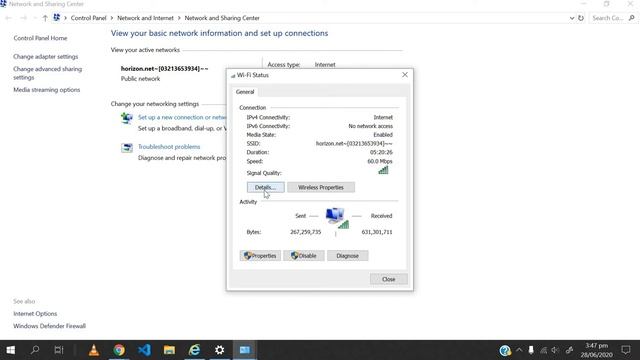Open the address bar history dropdown
Image resolution: width=640 pixels, height=360 pixels.
coord(571,18)
